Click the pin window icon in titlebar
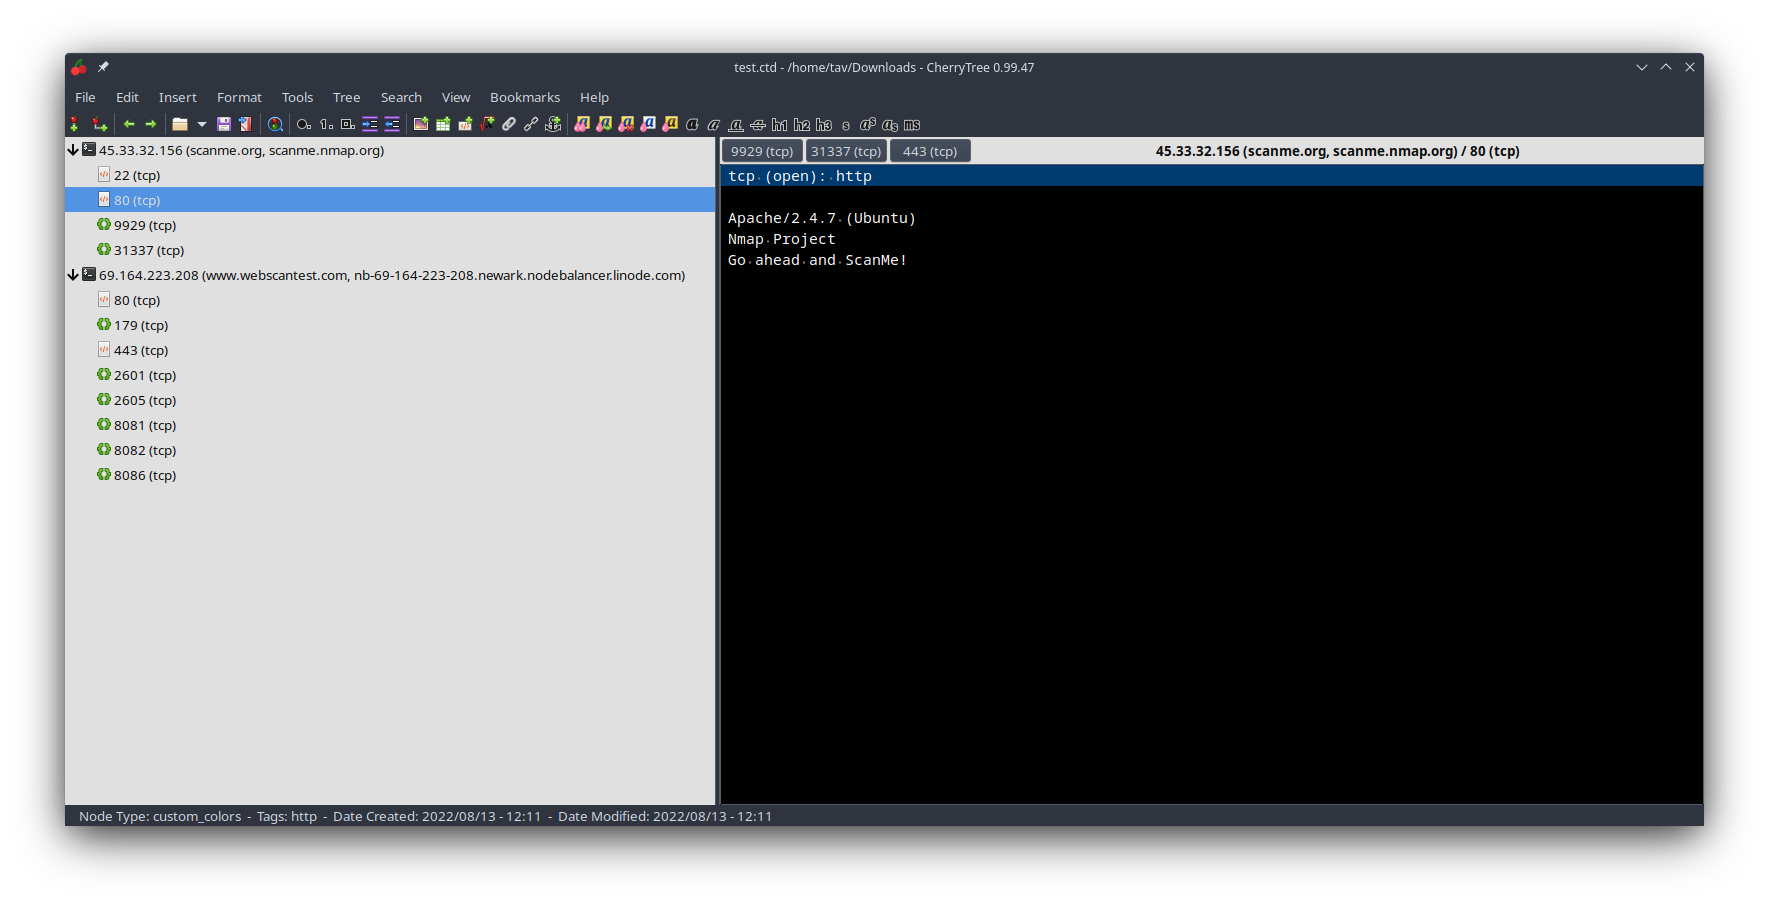This screenshot has height=903, width=1769. click(x=103, y=67)
